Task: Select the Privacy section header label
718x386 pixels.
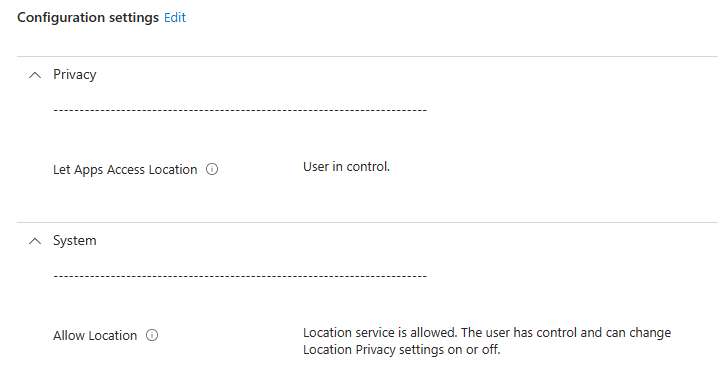Action: pyautogui.click(x=75, y=75)
